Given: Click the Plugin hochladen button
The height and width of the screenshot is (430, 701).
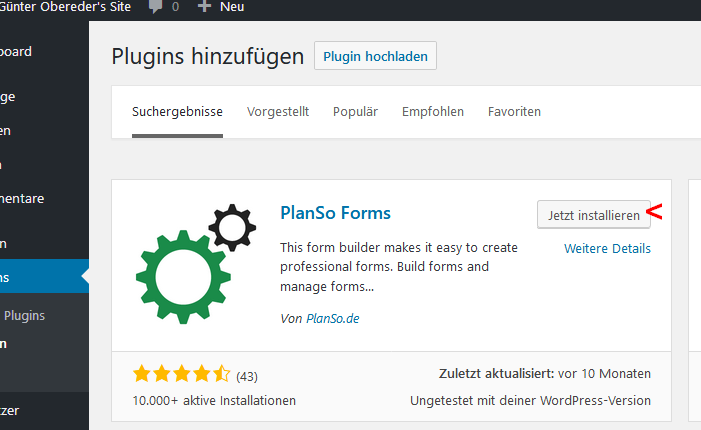Looking at the screenshot, I should point(375,56).
